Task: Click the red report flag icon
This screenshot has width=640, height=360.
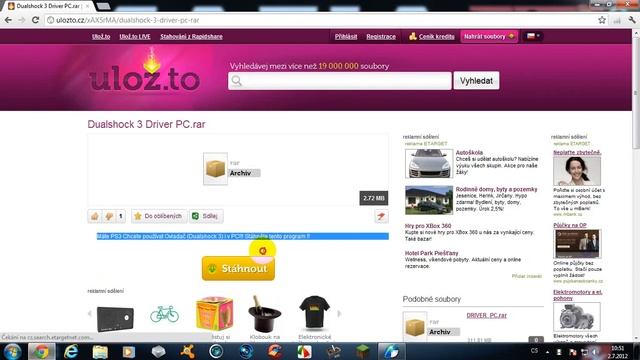Action: coord(381,216)
